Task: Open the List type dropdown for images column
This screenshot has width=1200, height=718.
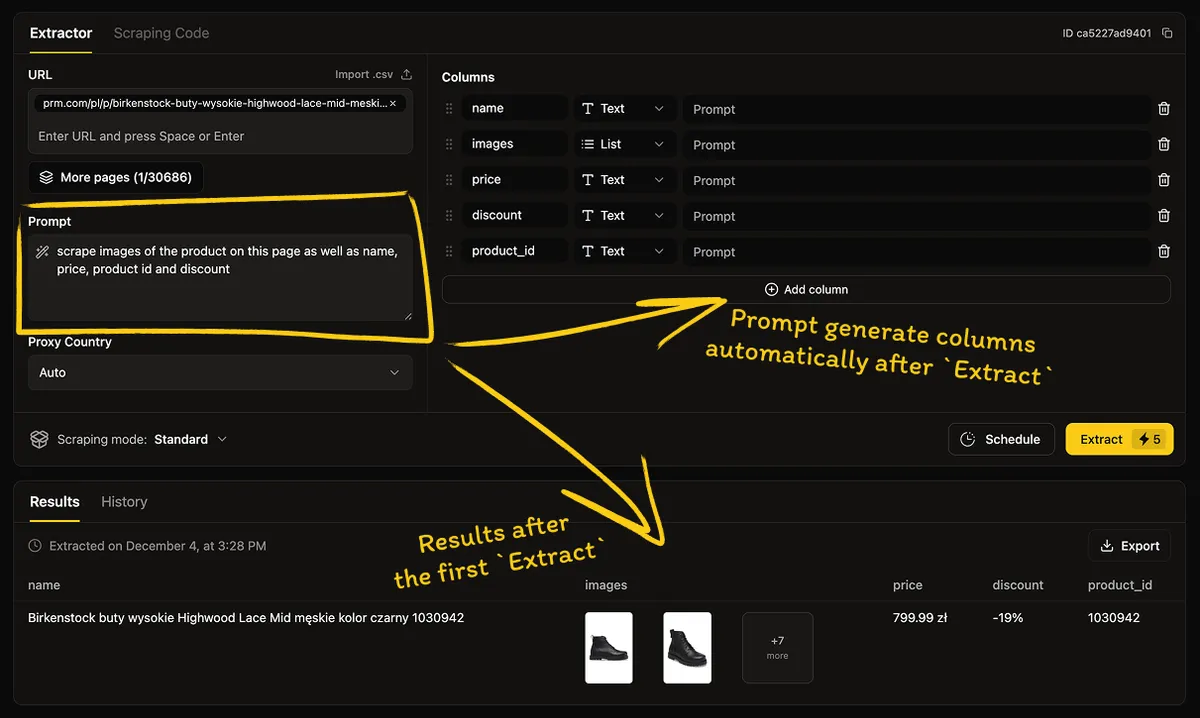Action: [x=623, y=143]
